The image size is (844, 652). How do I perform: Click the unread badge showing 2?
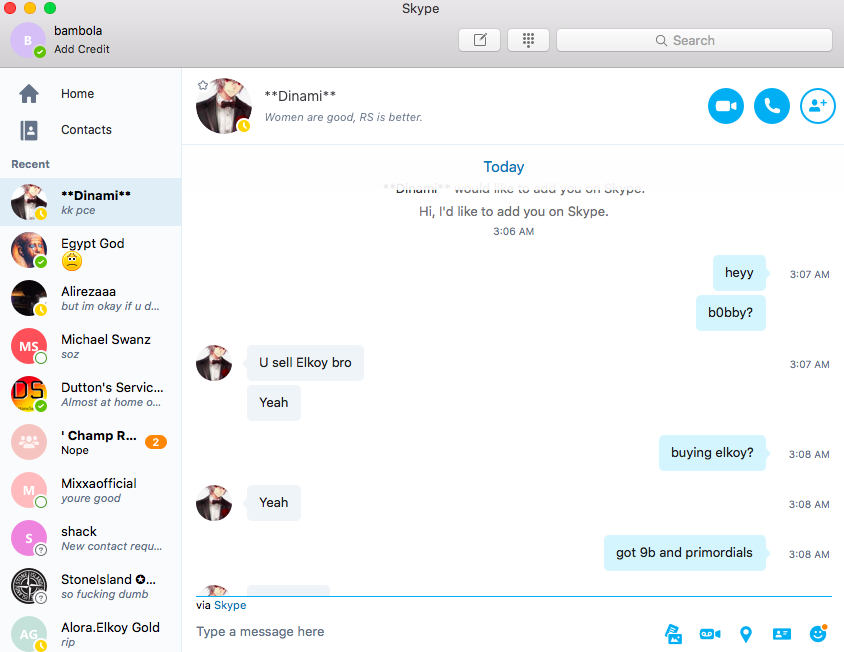point(156,442)
